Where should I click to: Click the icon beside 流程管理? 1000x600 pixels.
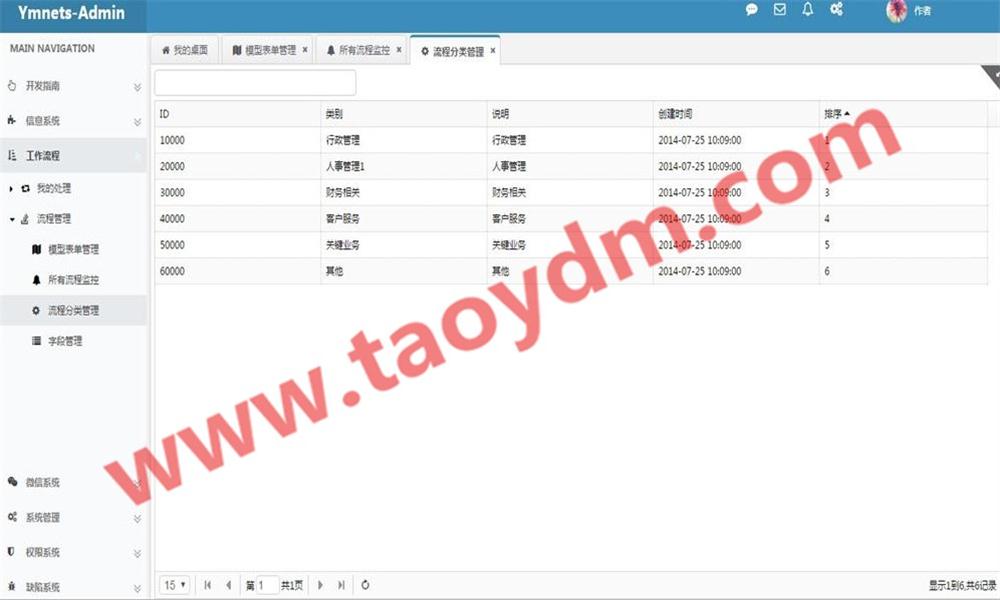pos(25,219)
